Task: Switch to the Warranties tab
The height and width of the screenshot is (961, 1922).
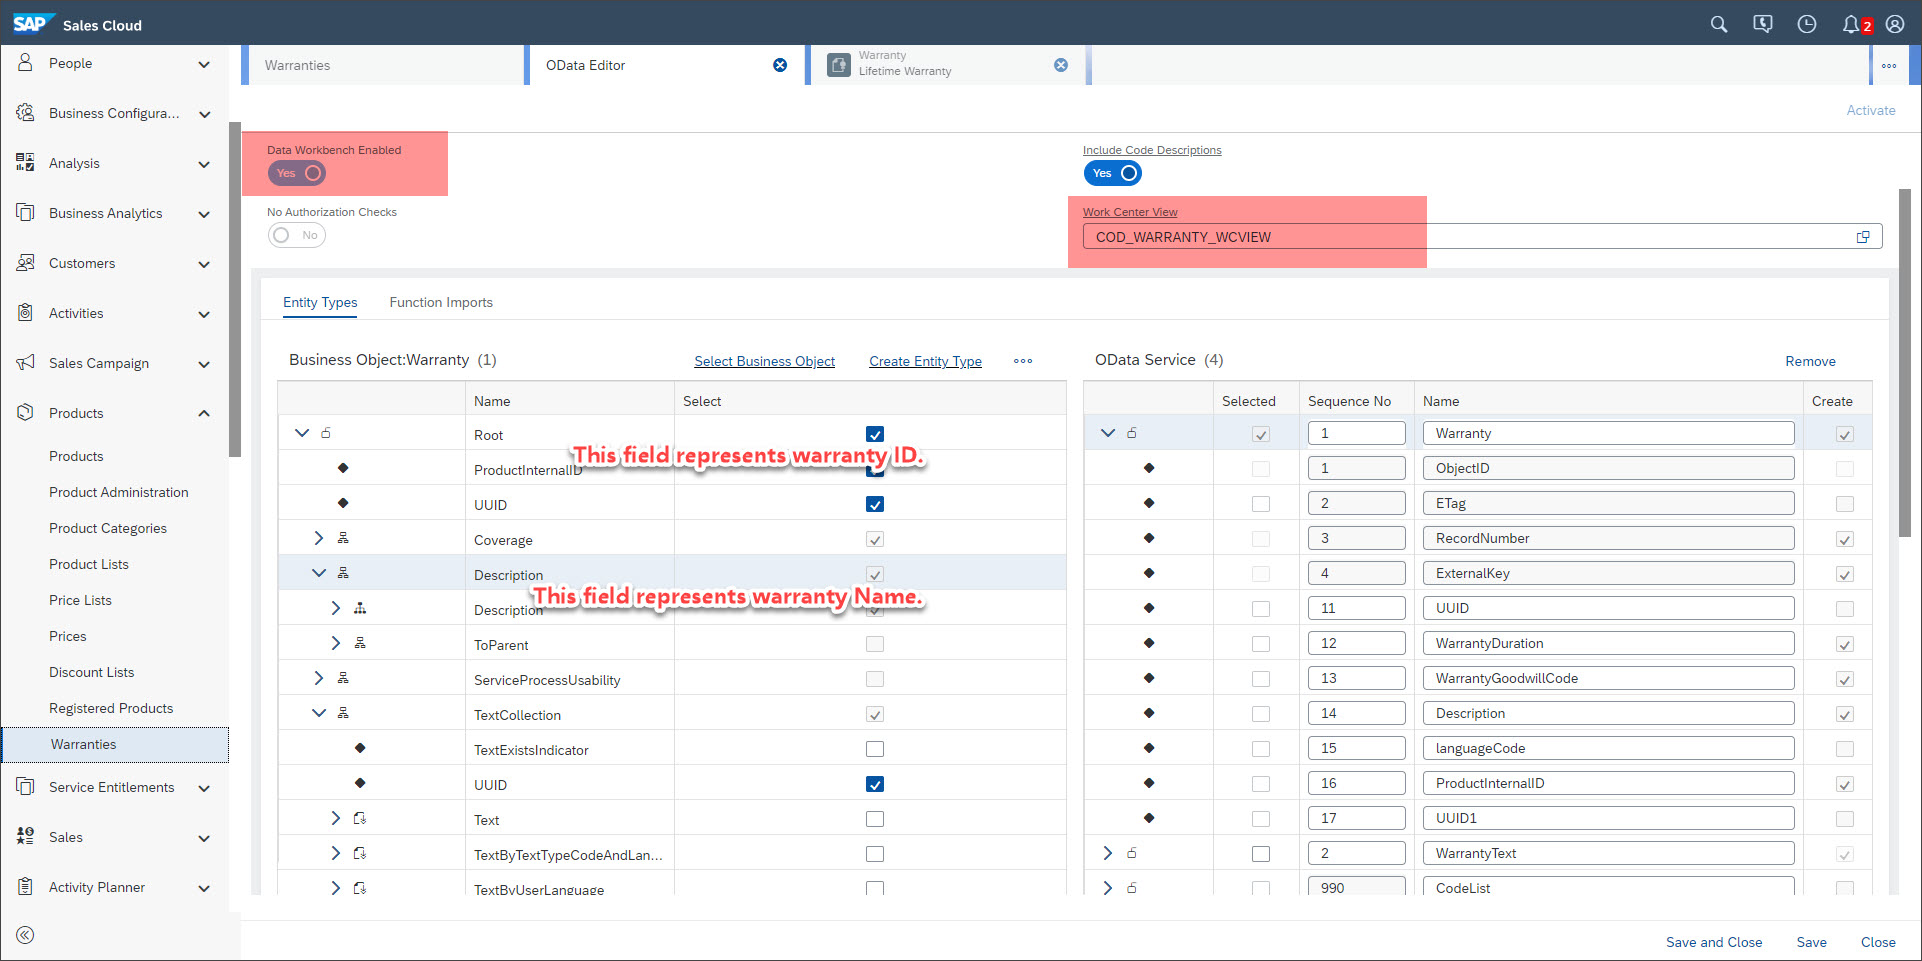Action: [x=386, y=65]
